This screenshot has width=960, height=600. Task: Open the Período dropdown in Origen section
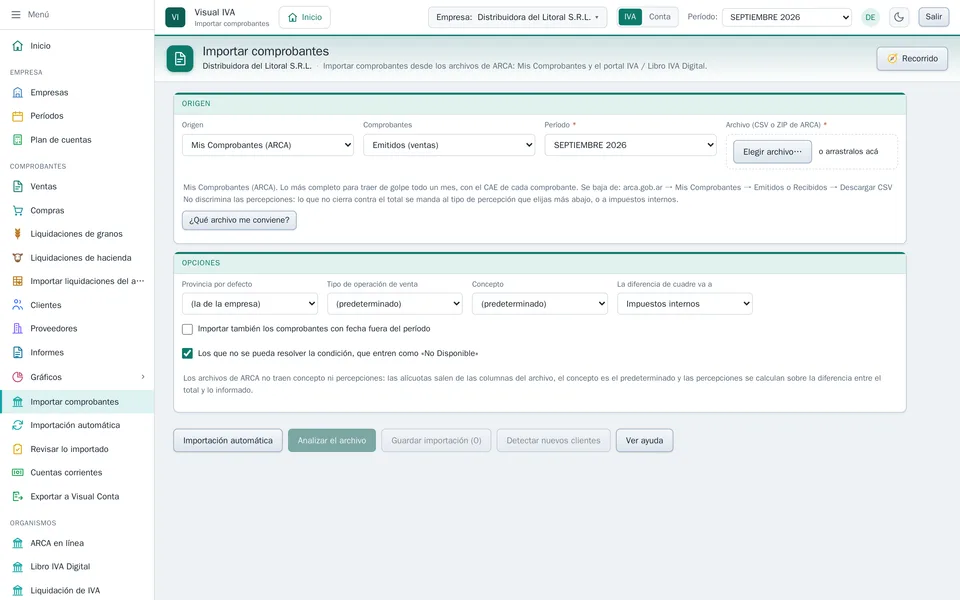pyautogui.click(x=630, y=145)
